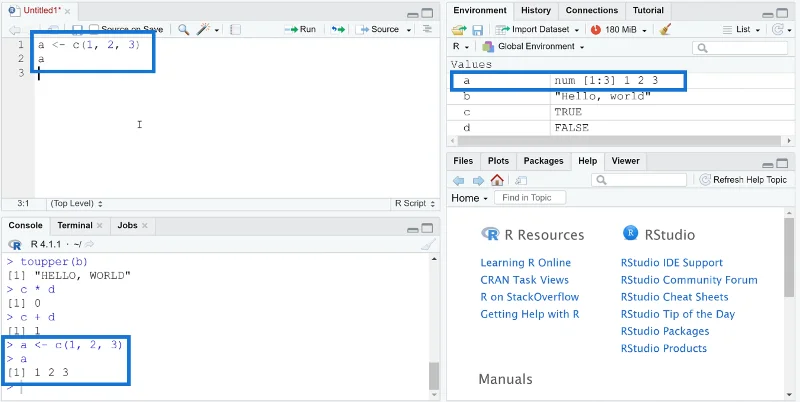800x402 pixels.
Task: Click the Source button
Action: pos(379,30)
